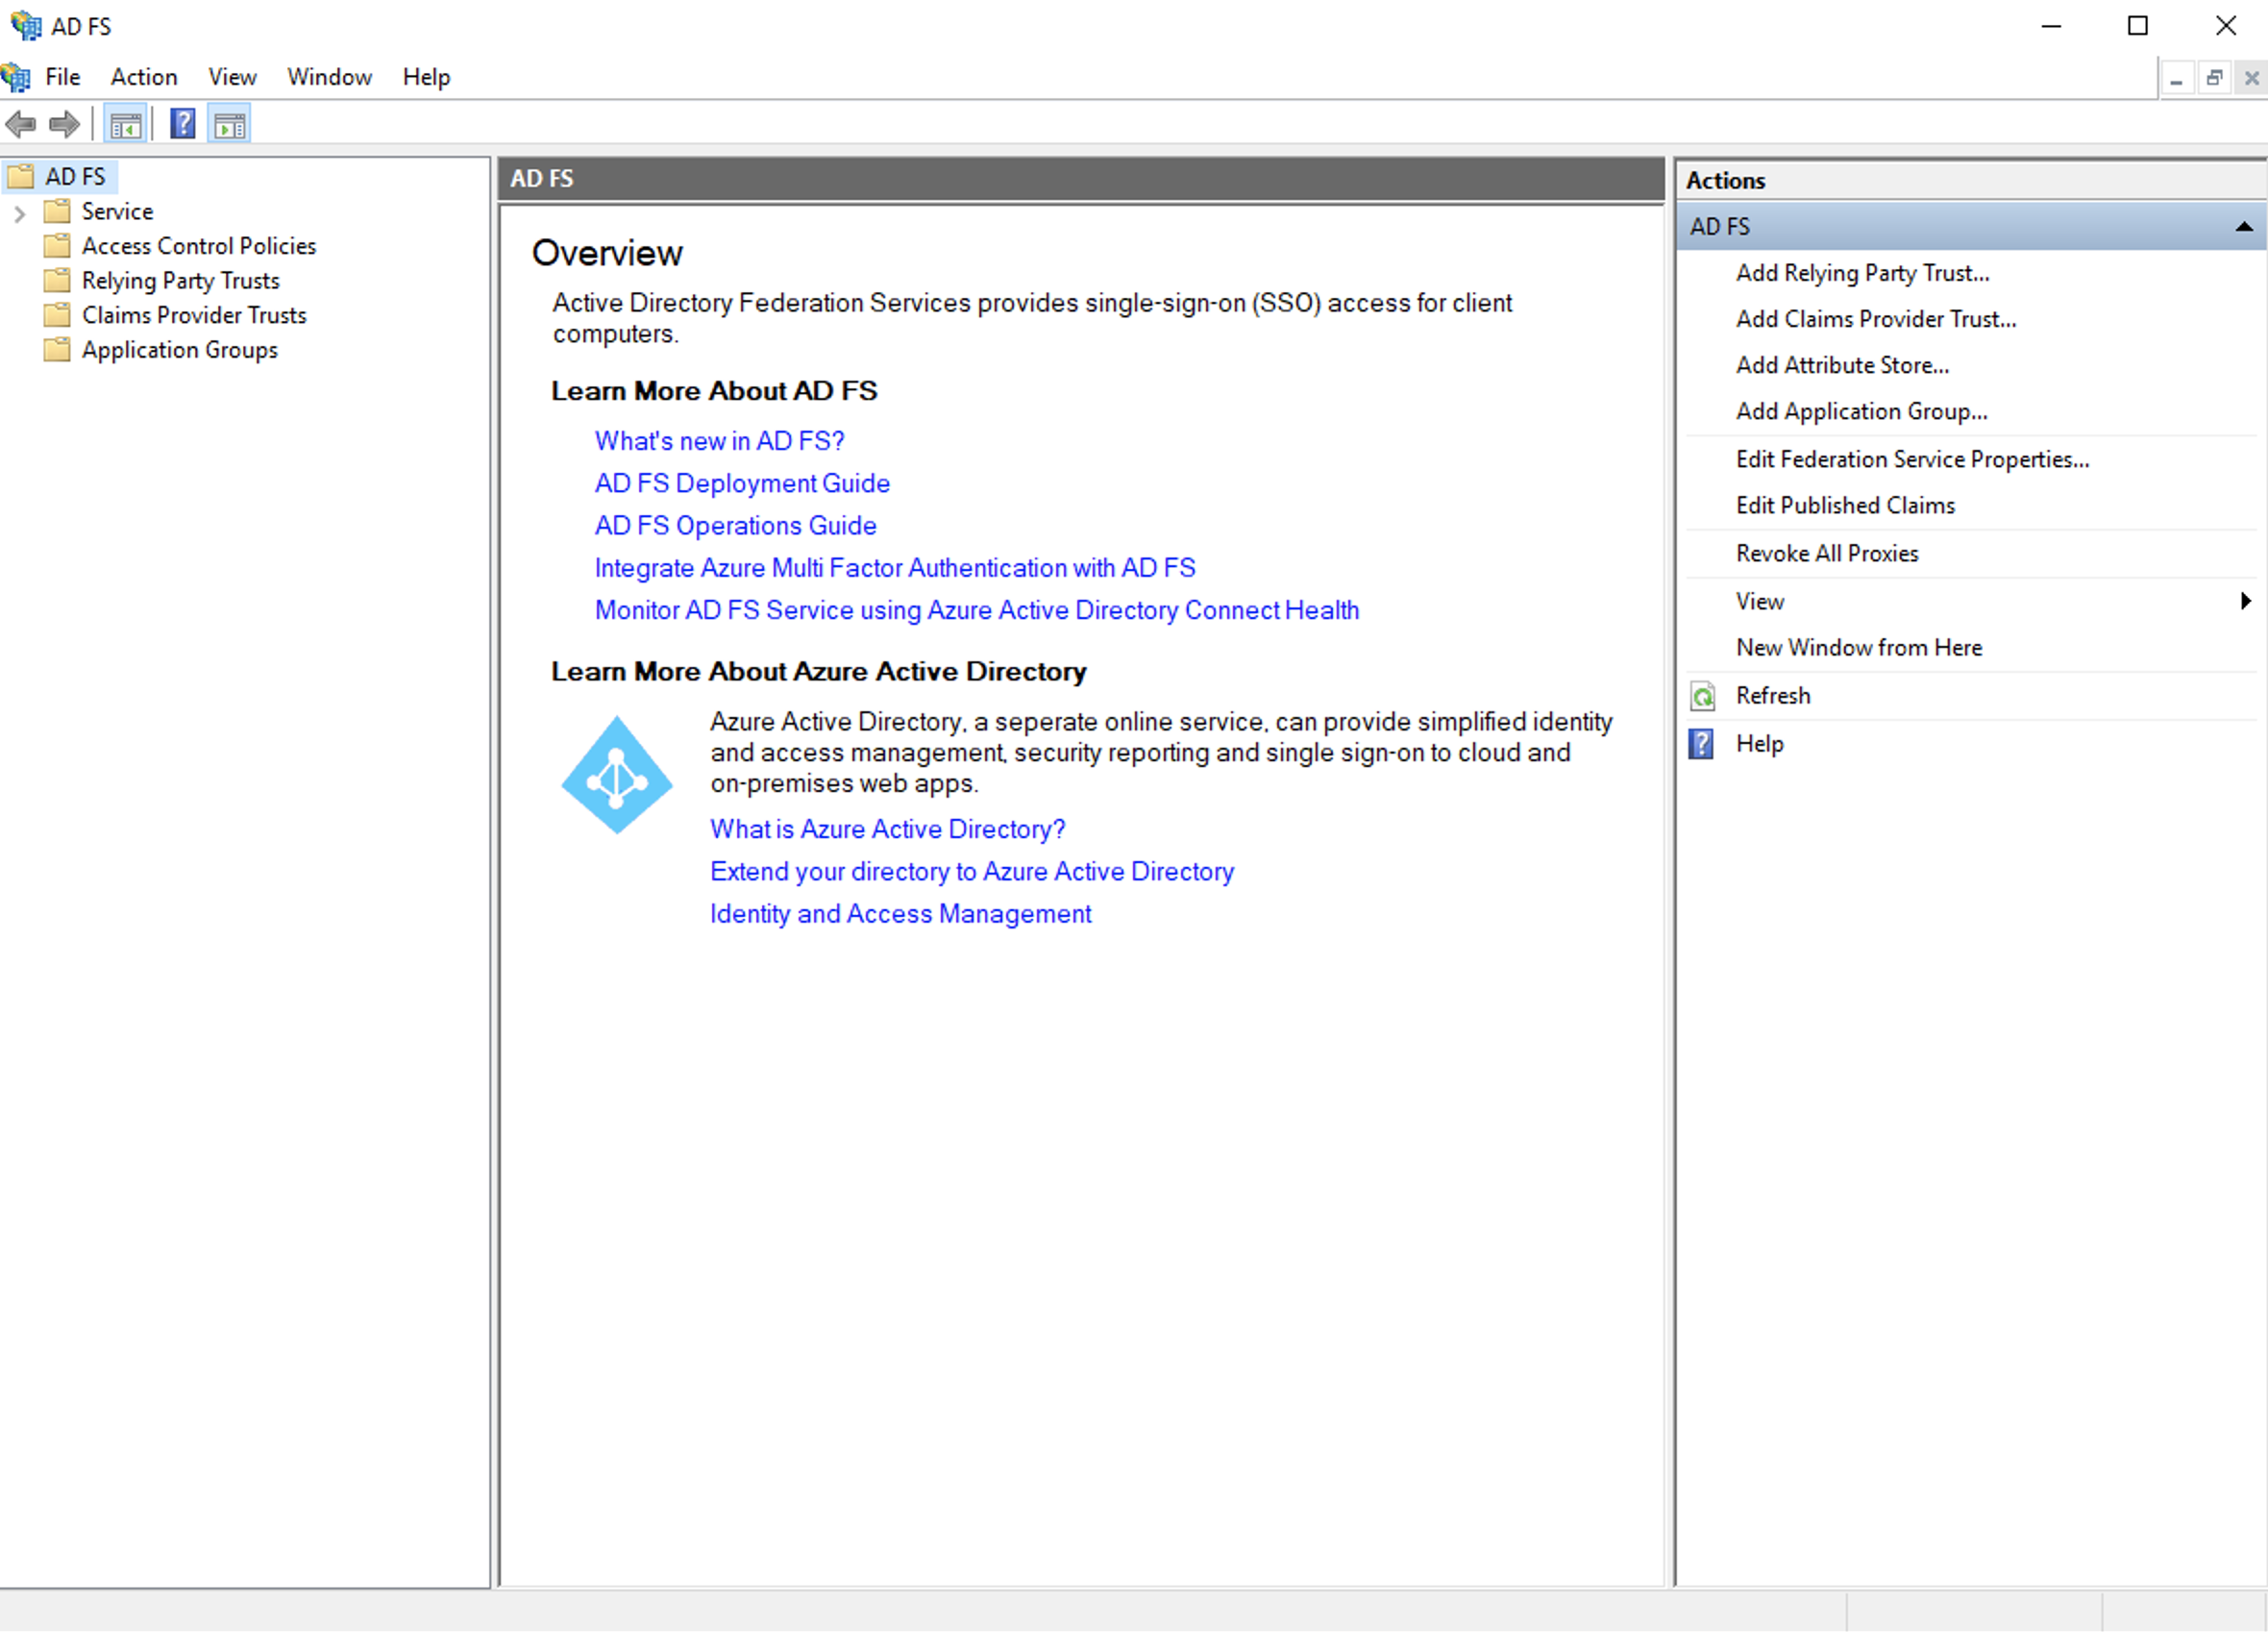Open Integrate Azure Multi Factor Authentication link
The height and width of the screenshot is (1632, 2268).
(x=895, y=568)
